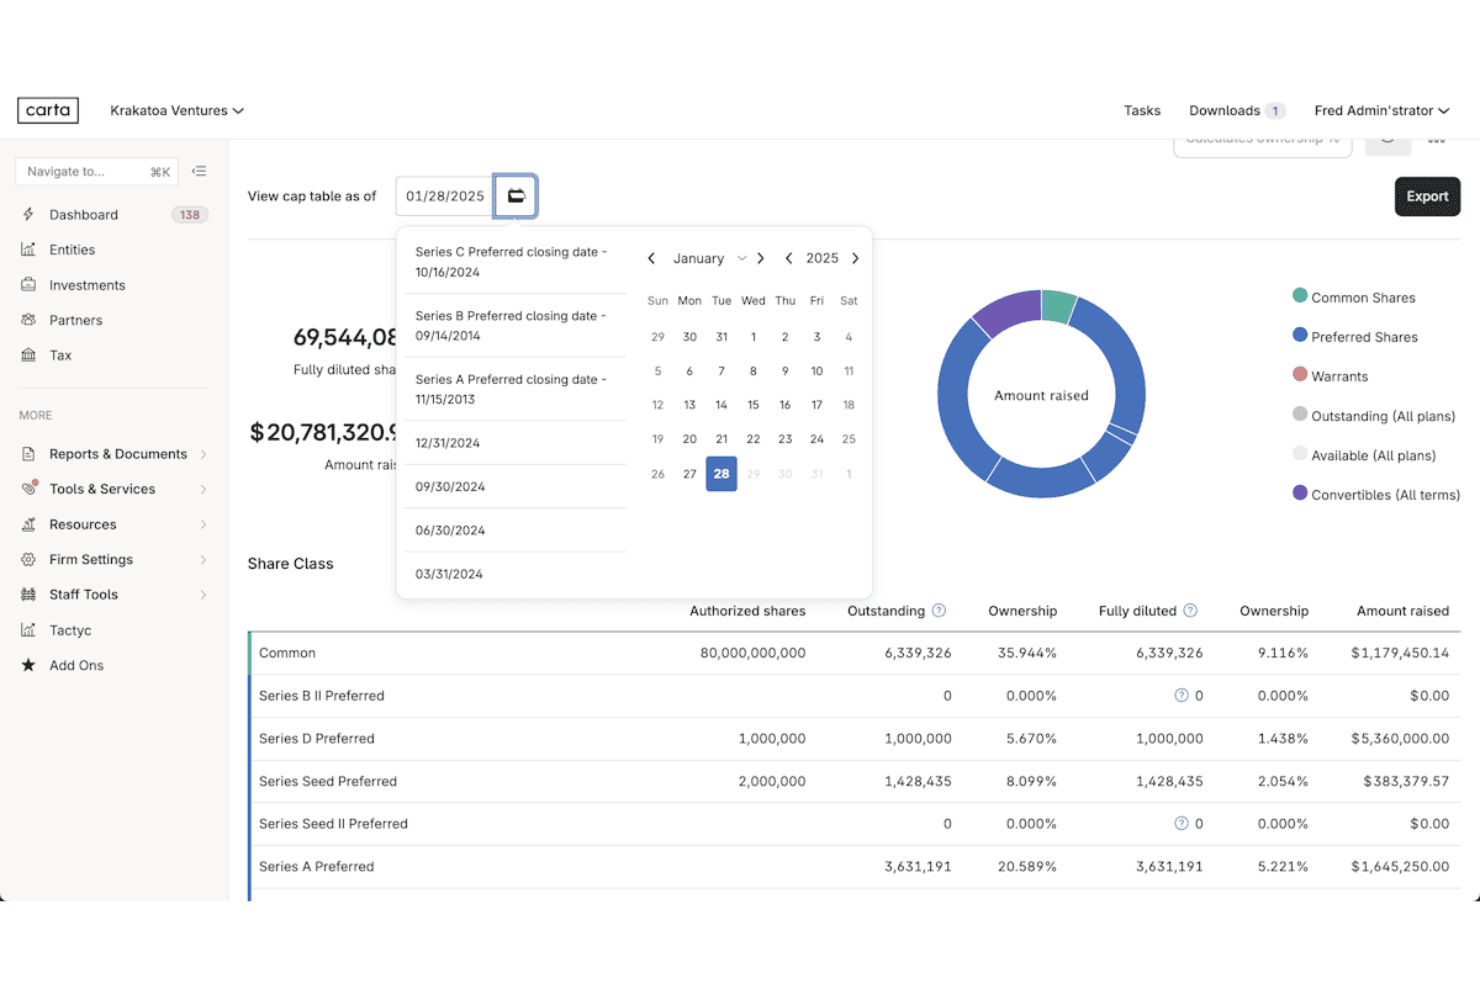The width and height of the screenshot is (1480, 987).
Task: Click the Entities chart icon
Action: 28,249
